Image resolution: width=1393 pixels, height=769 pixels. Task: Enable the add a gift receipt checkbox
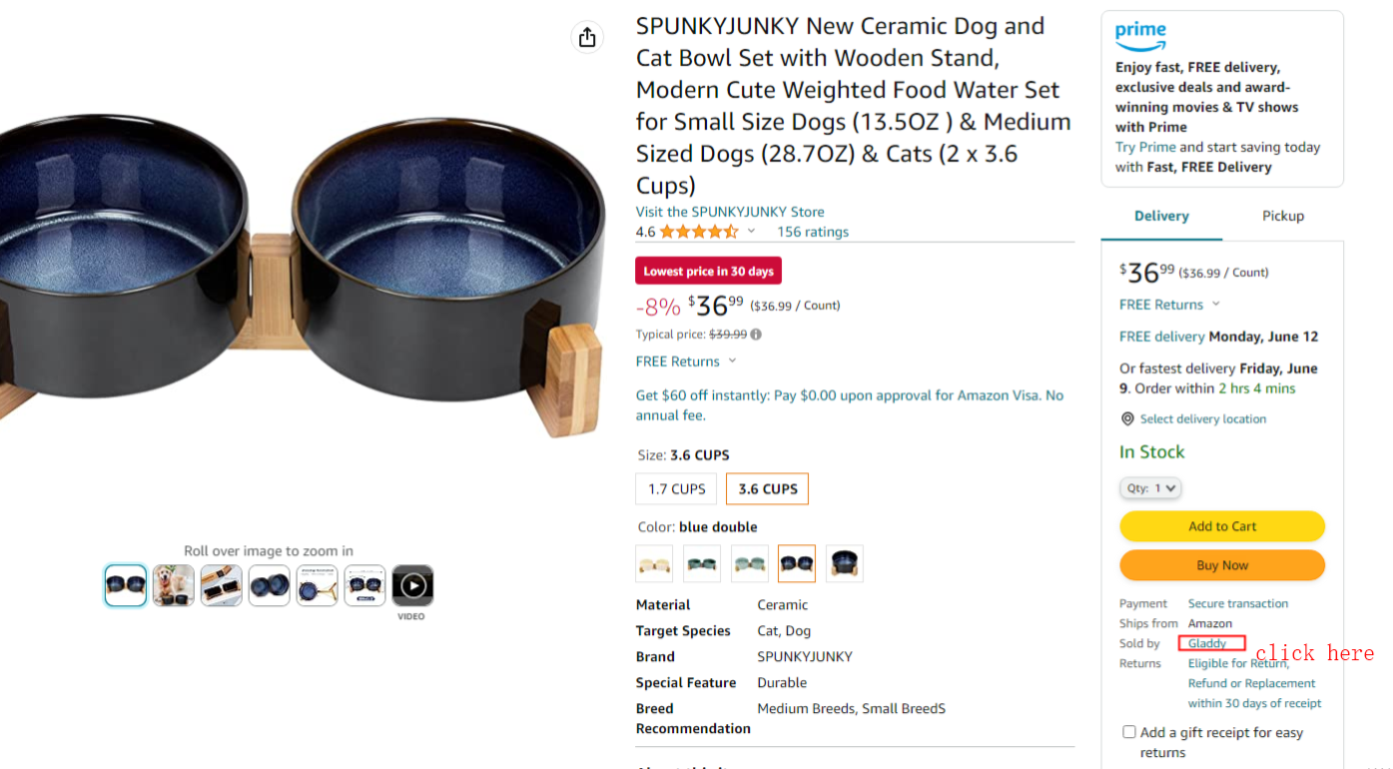(1129, 732)
